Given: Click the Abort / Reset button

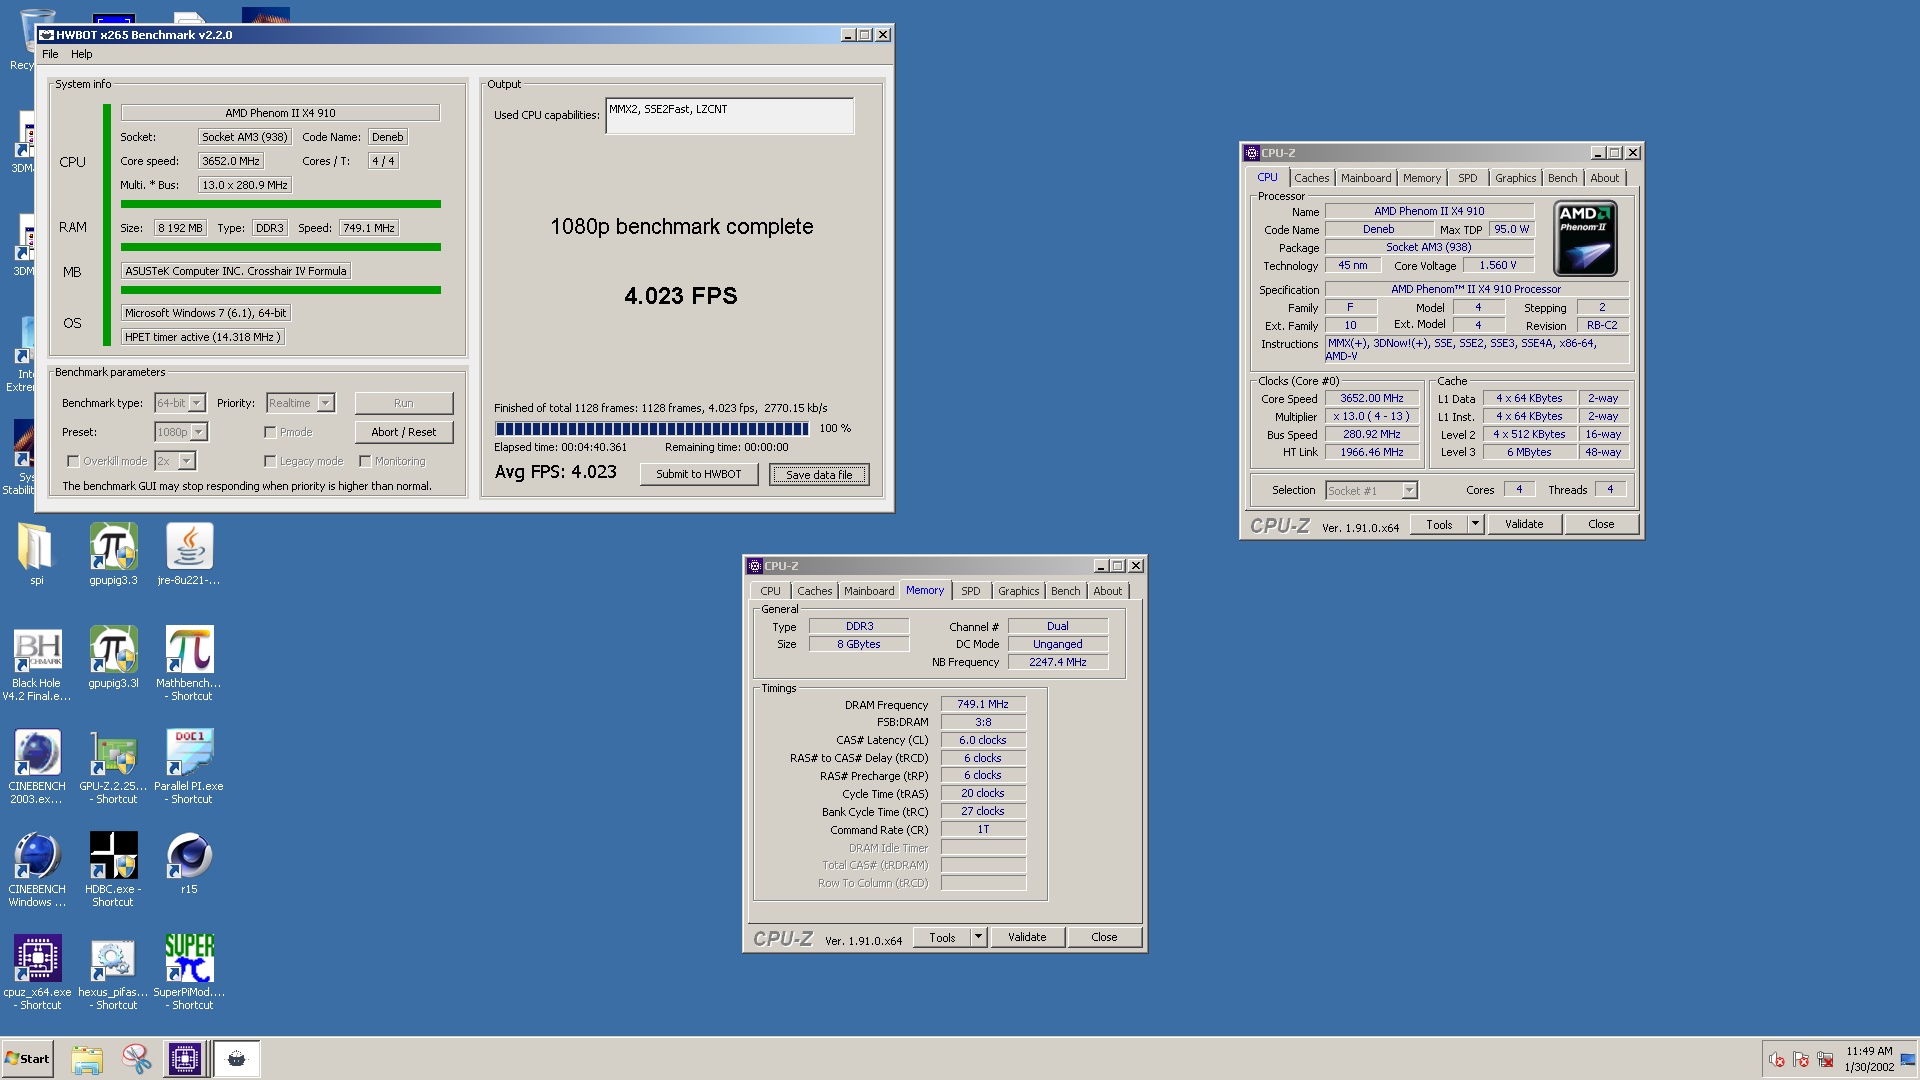Looking at the screenshot, I should click(x=403, y=432).
